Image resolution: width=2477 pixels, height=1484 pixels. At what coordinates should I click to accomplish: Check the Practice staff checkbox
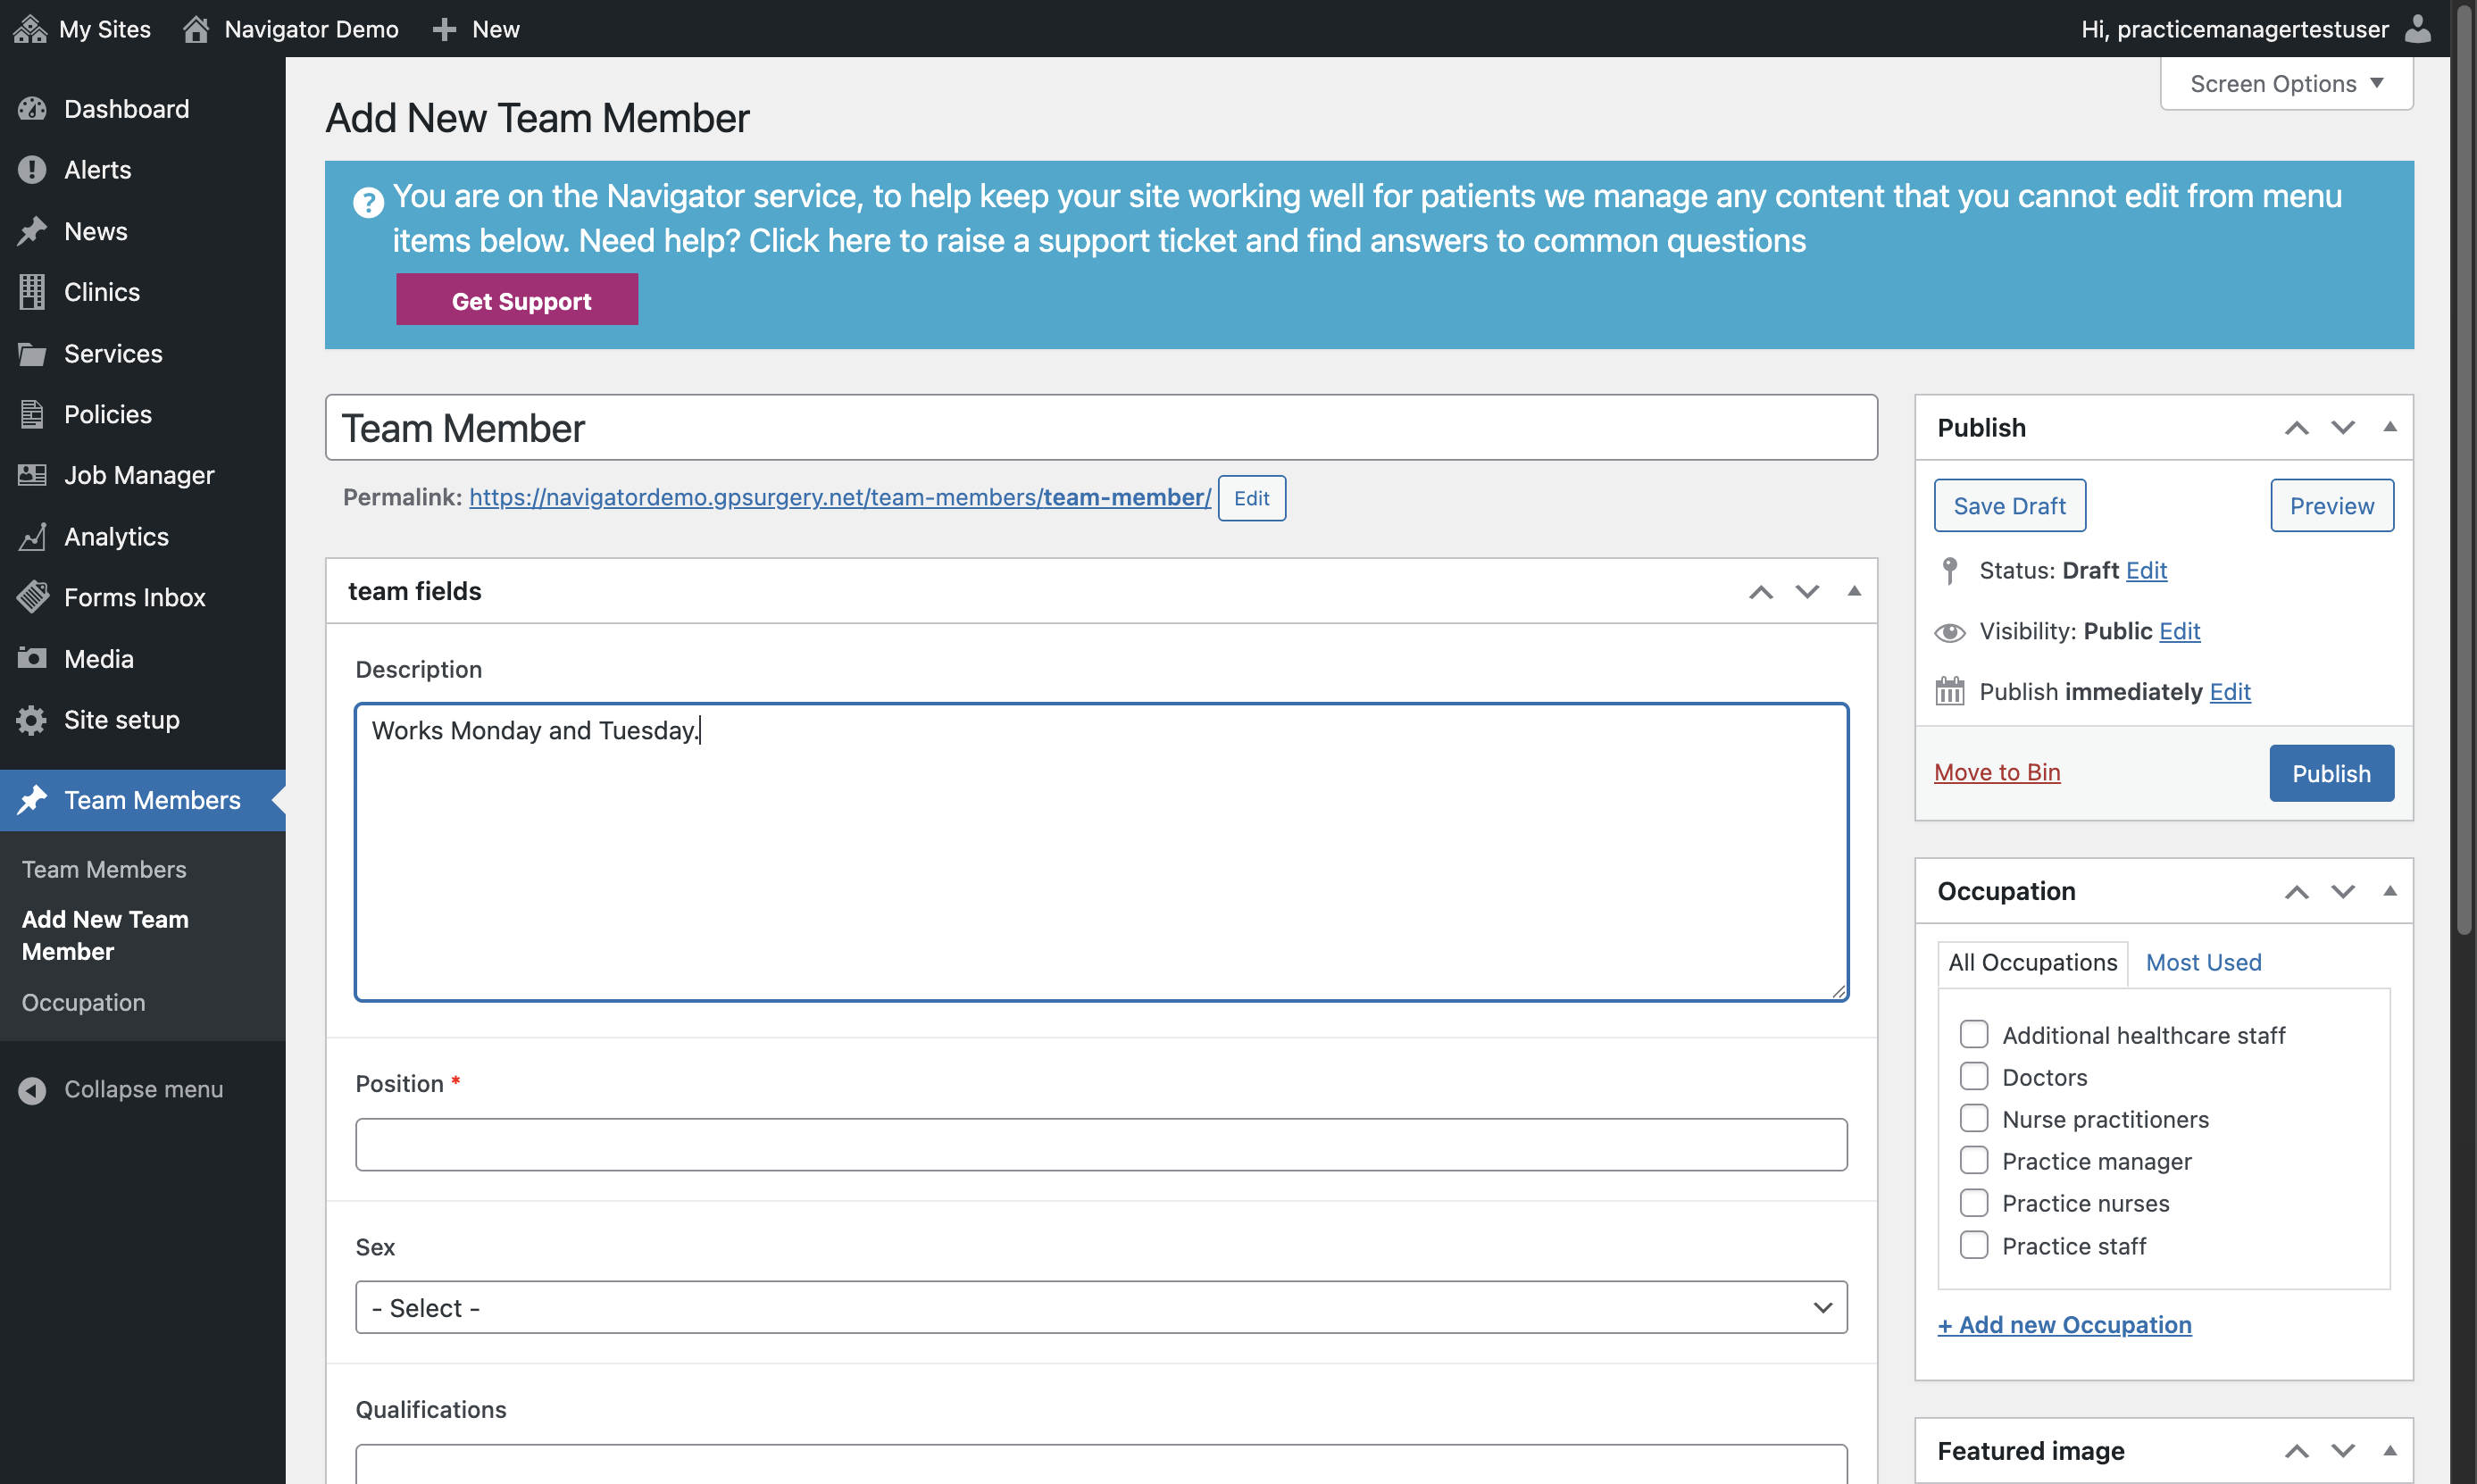(x=1974, y=1246)
